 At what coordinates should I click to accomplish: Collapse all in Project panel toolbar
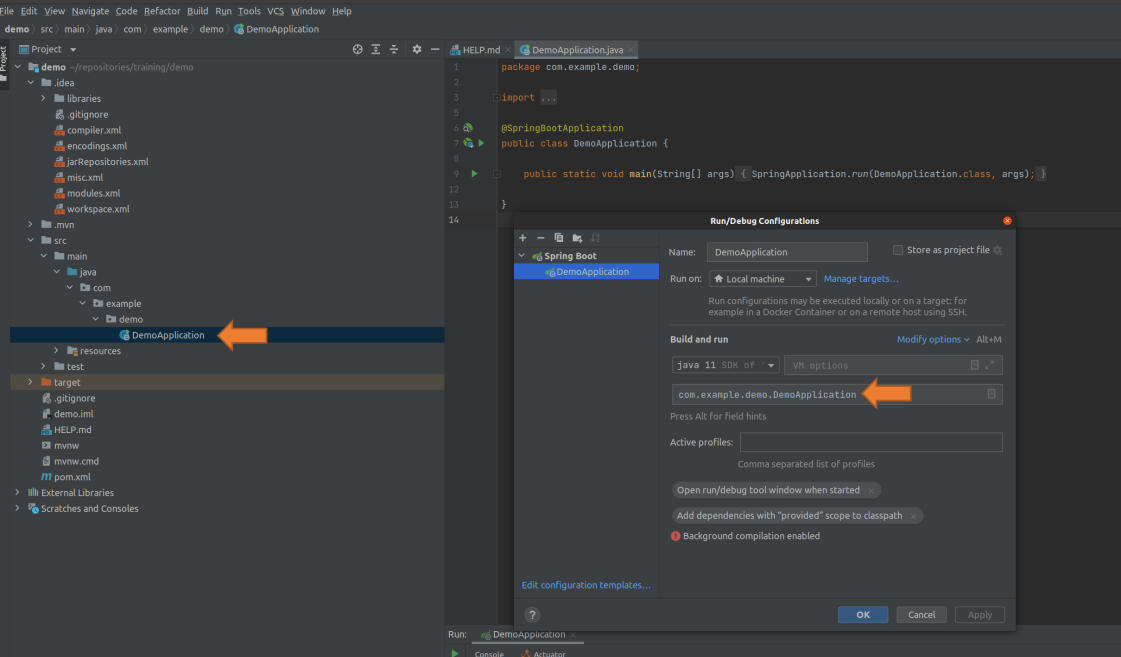coord(394,49)
